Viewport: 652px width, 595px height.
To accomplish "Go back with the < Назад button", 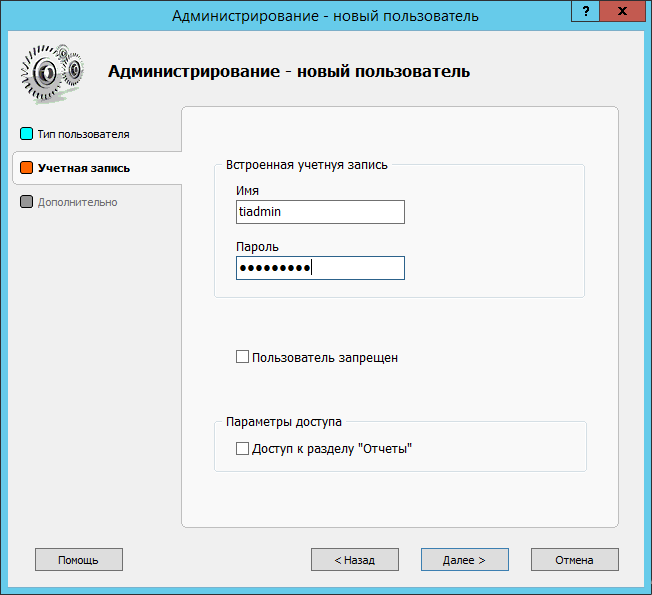I will coord(355,560).
